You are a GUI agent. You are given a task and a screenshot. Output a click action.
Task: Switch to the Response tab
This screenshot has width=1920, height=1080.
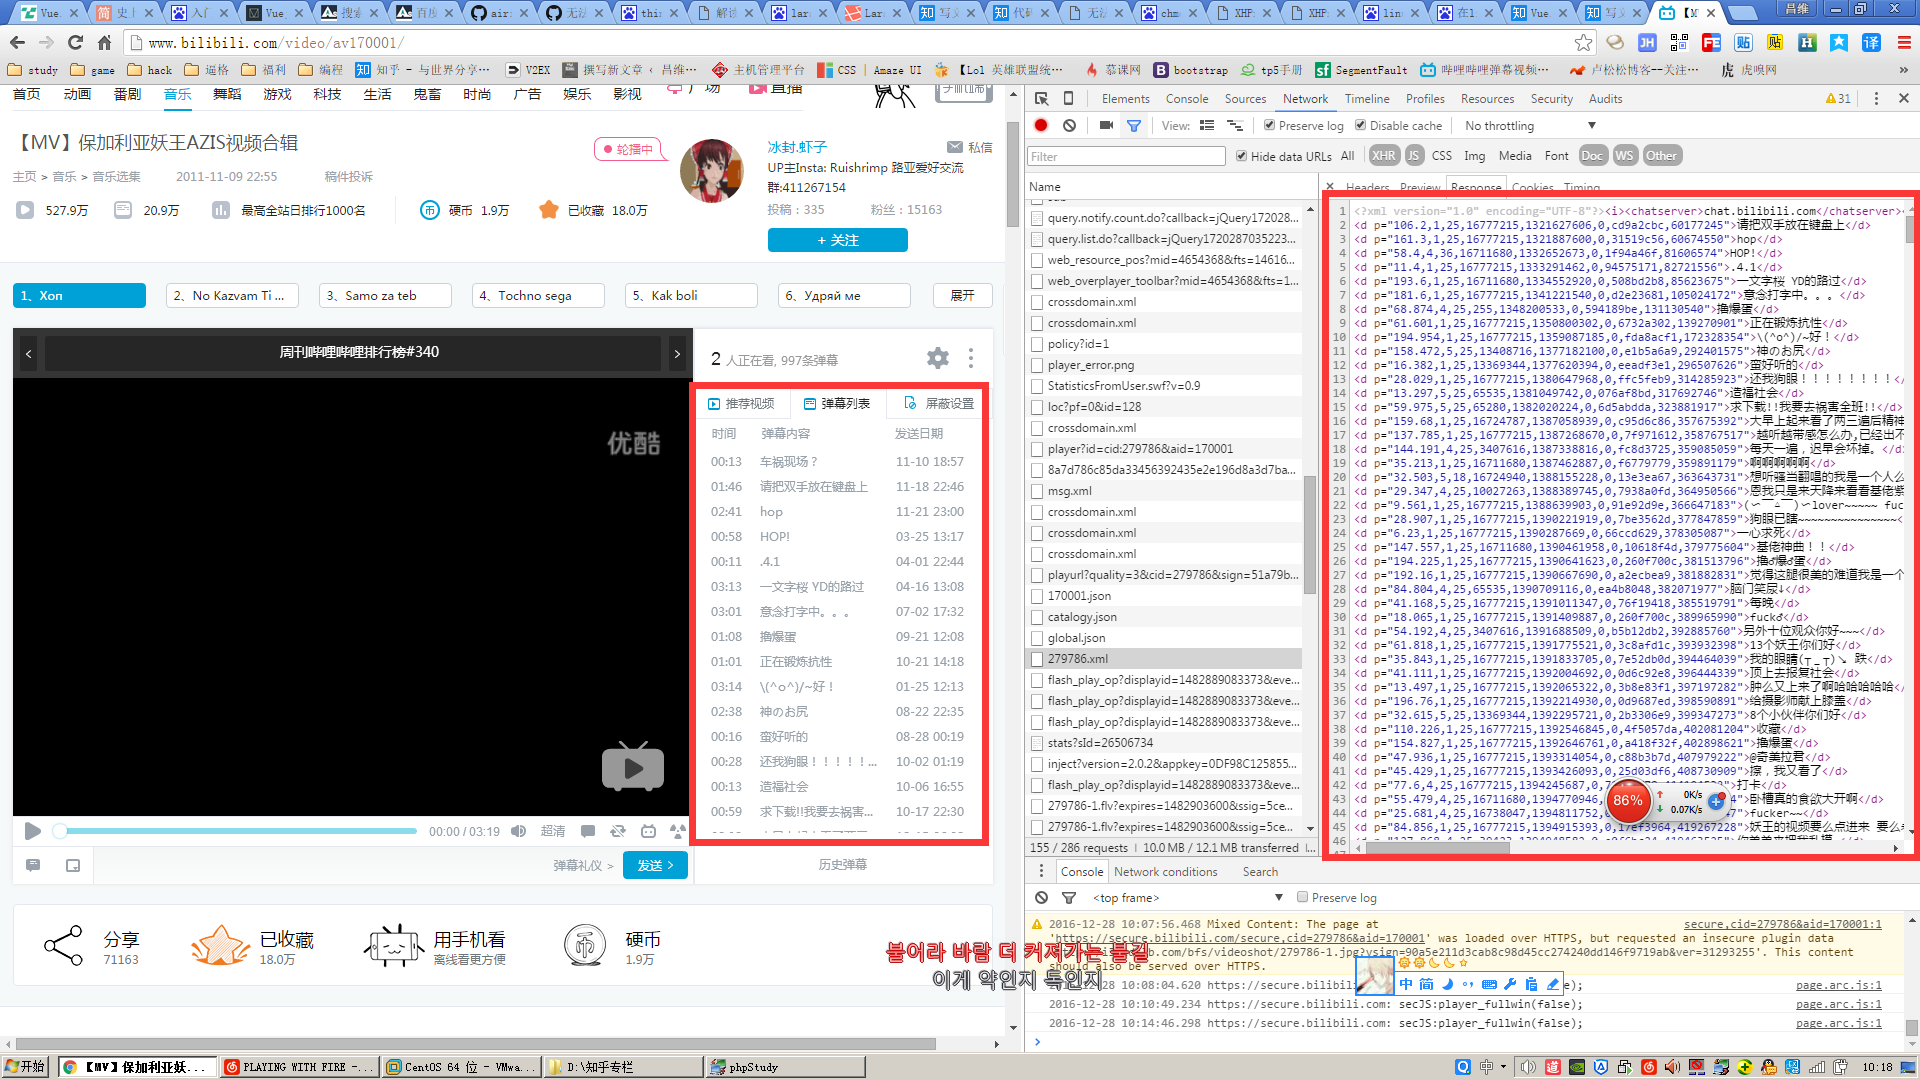point(1476,188)
